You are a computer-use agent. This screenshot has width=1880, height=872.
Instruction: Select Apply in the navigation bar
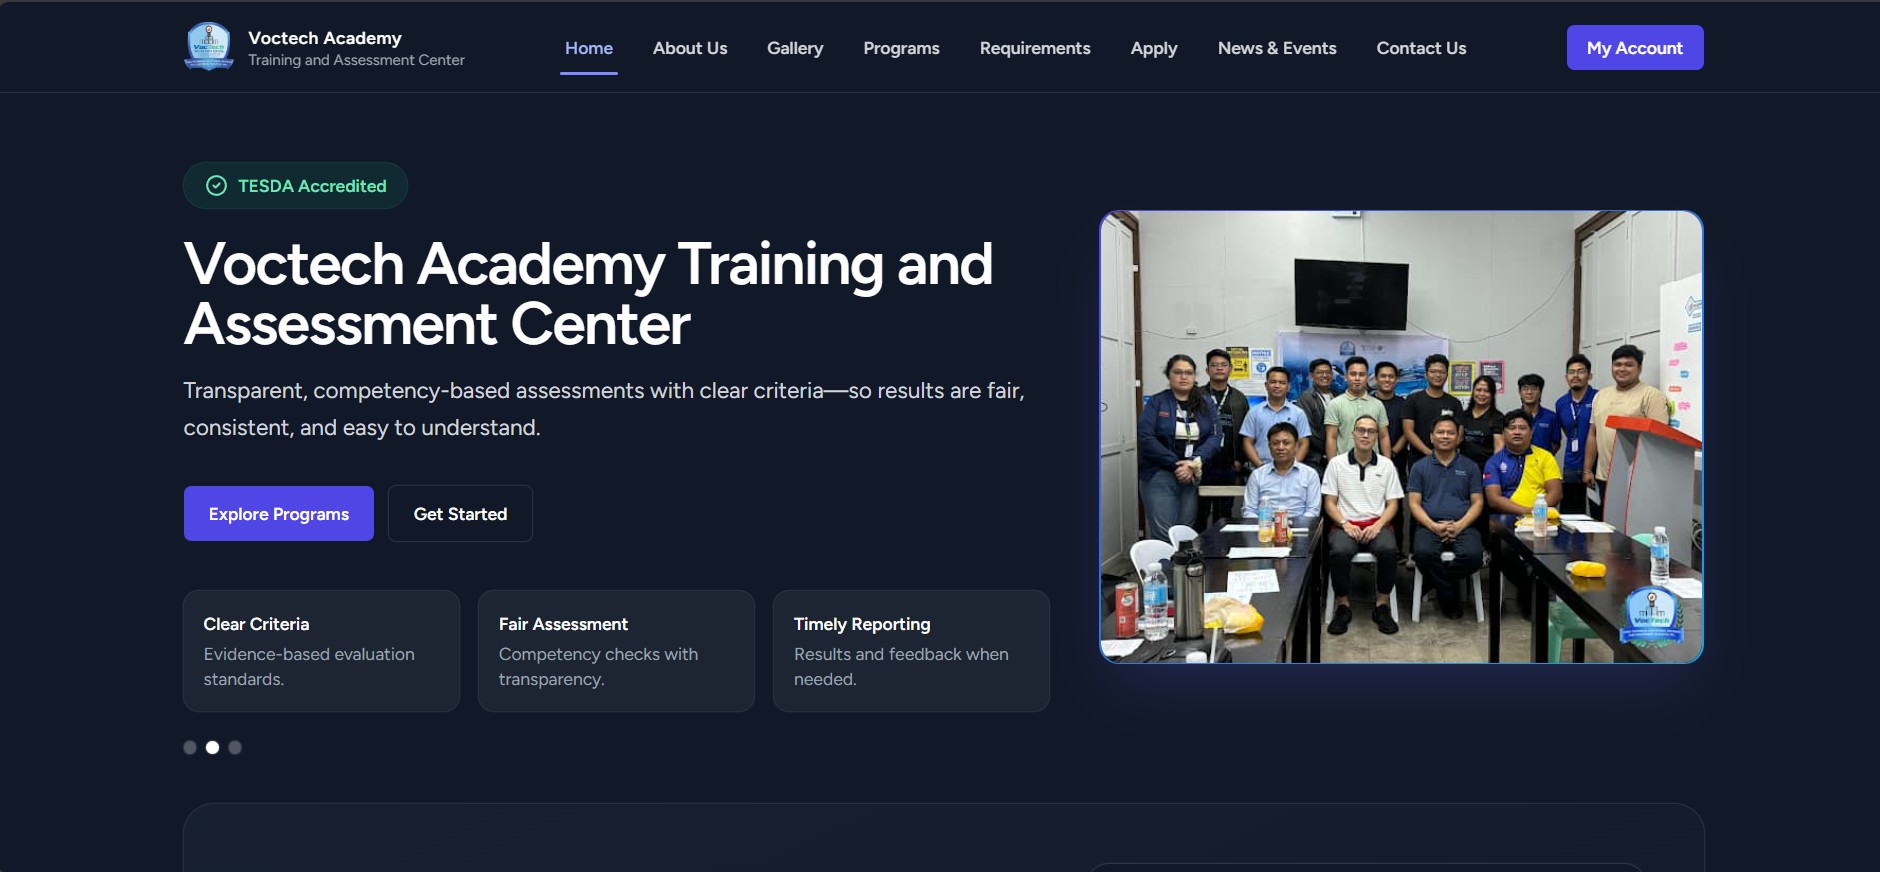[x=1153, y=48]
